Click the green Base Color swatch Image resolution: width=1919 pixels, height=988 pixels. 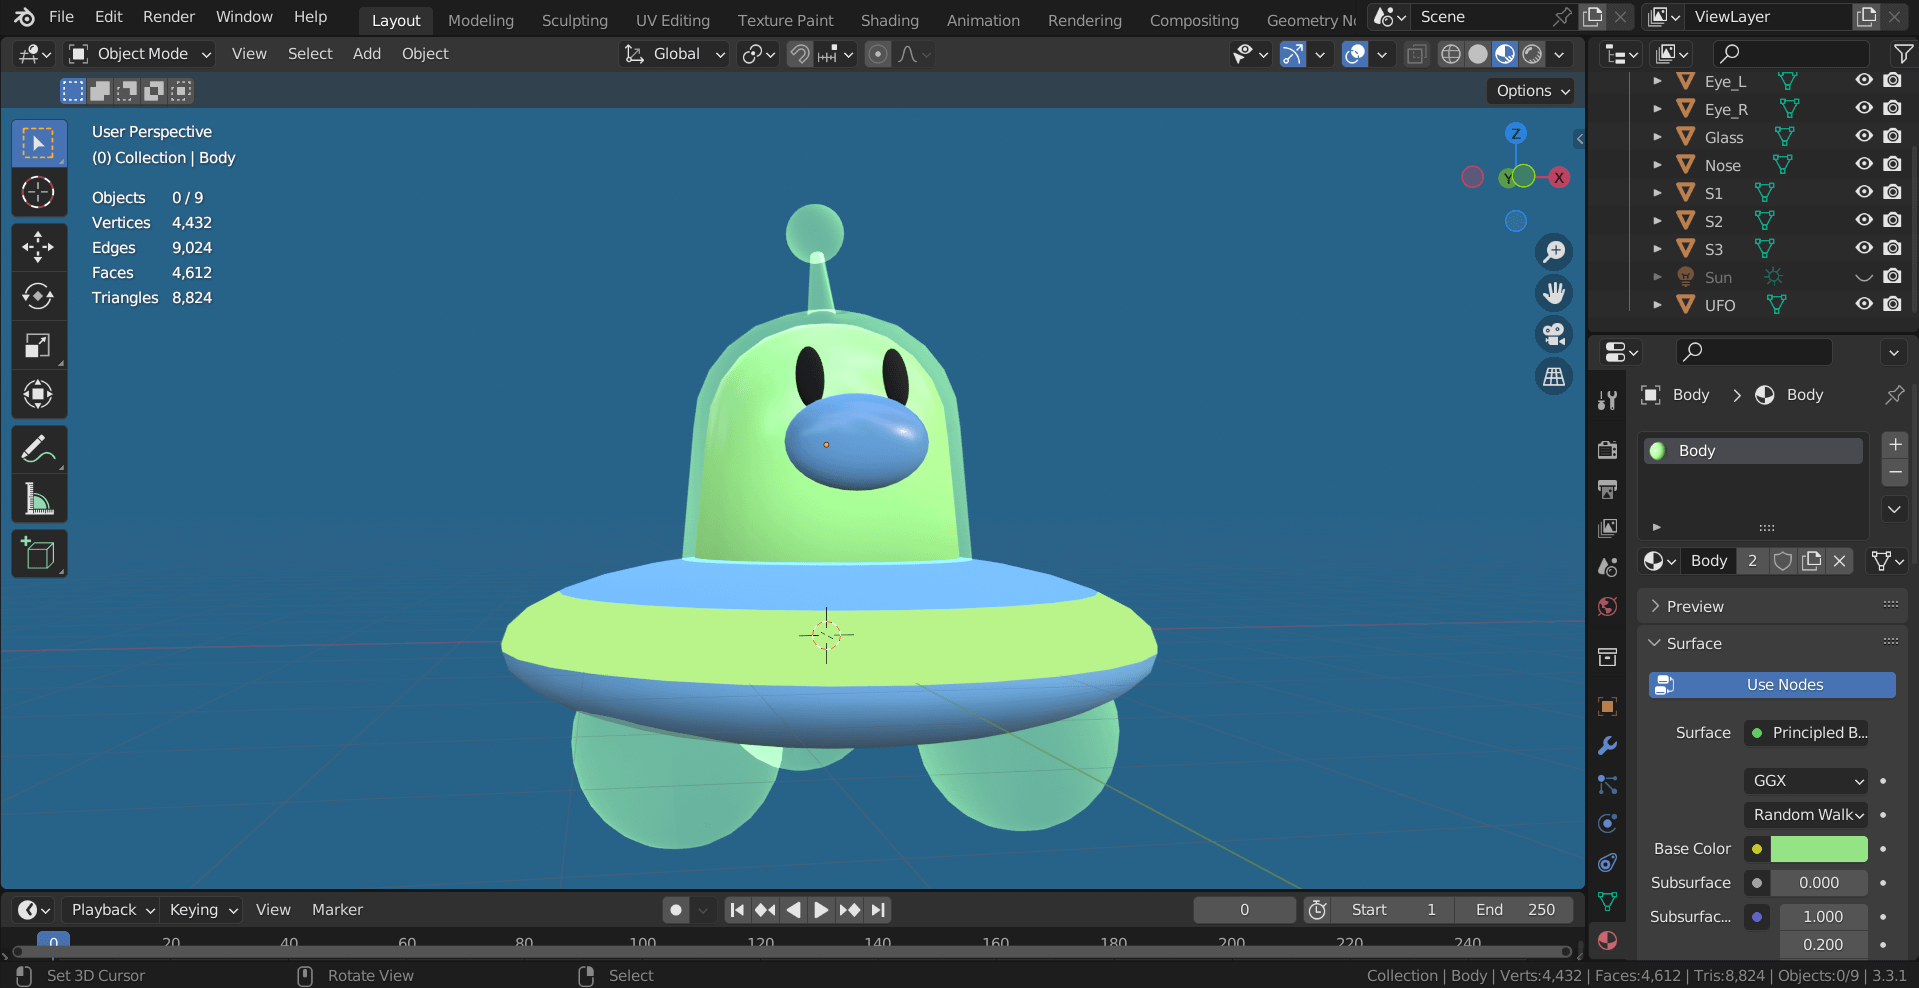(1818, 849)
